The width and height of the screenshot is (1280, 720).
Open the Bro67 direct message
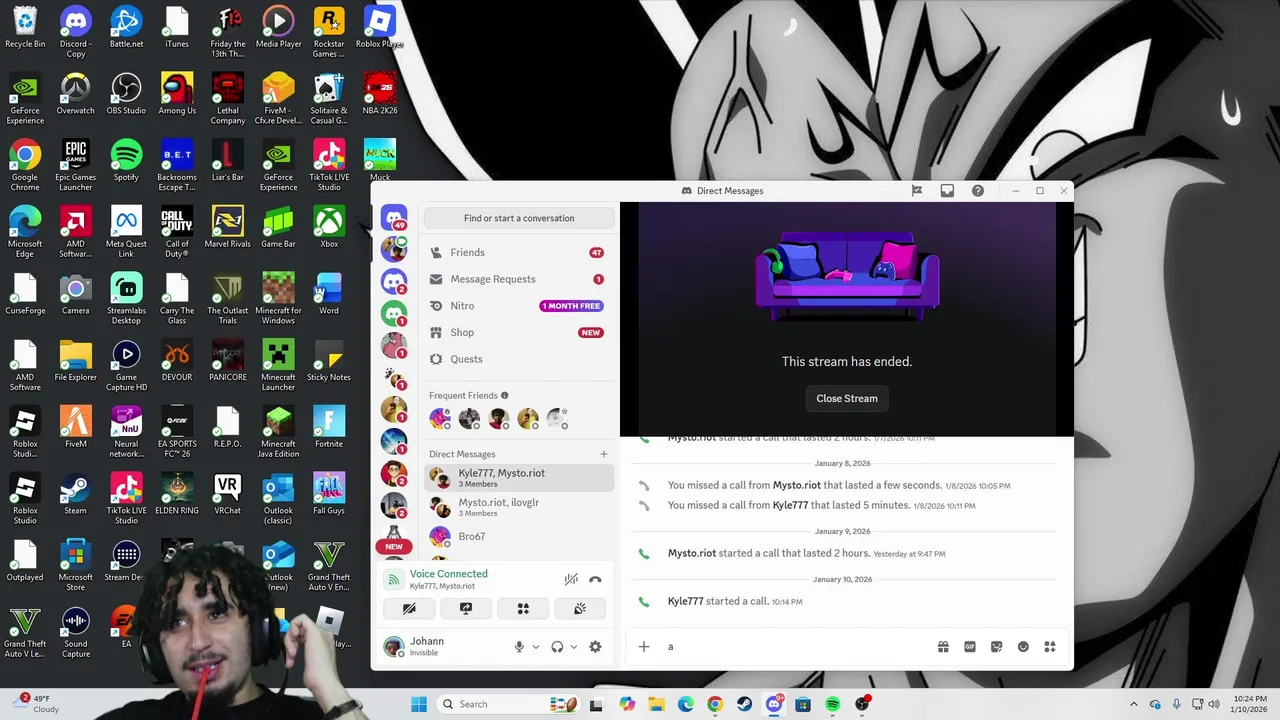[518, 536]
